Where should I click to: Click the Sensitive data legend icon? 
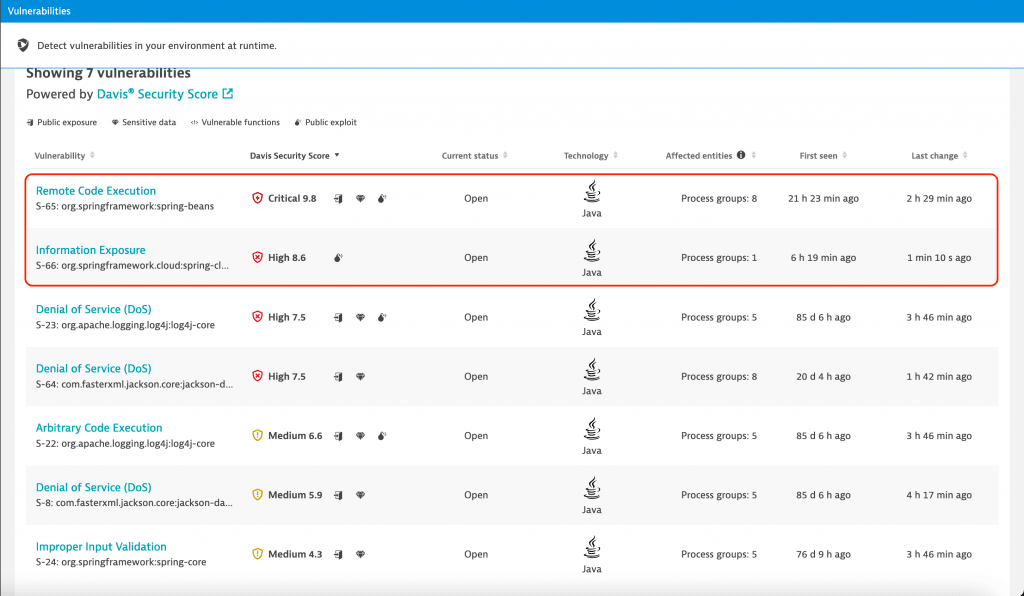(115, 123)
